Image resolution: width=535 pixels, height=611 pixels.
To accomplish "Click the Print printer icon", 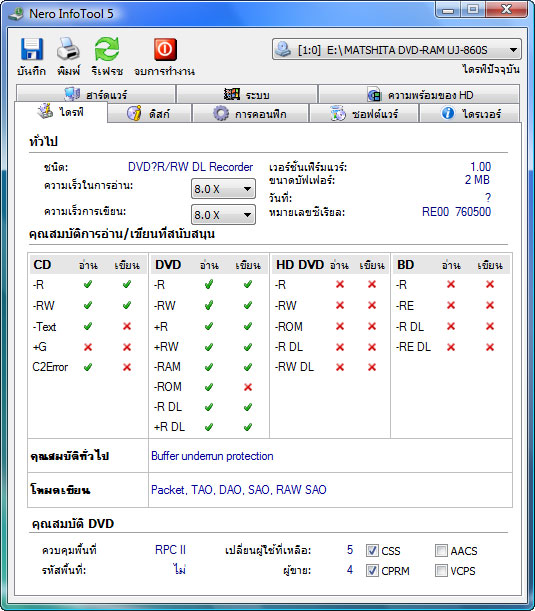I will (68, 49).
